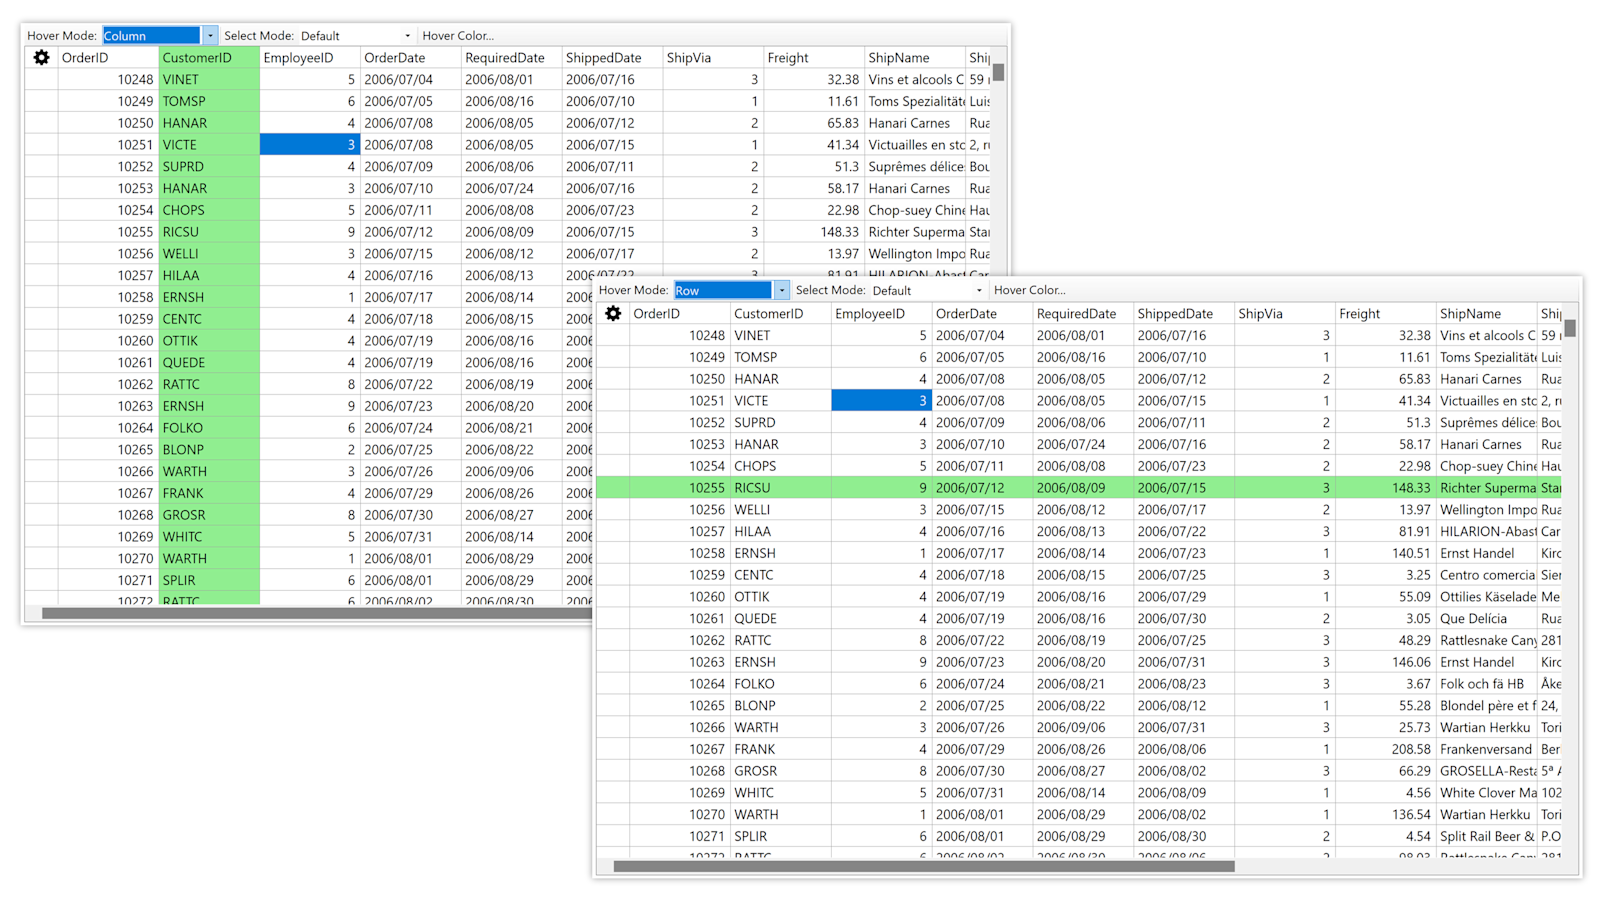The width and height of the screenshot is (1600, 900).
Task: Click CustomerID header in front grid
Action: [x=781, y=314]
